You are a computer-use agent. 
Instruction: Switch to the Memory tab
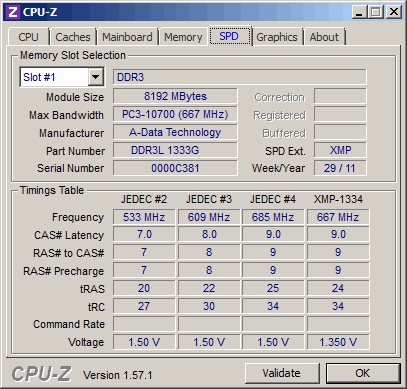pyautogui.click(x=183, y=37)
